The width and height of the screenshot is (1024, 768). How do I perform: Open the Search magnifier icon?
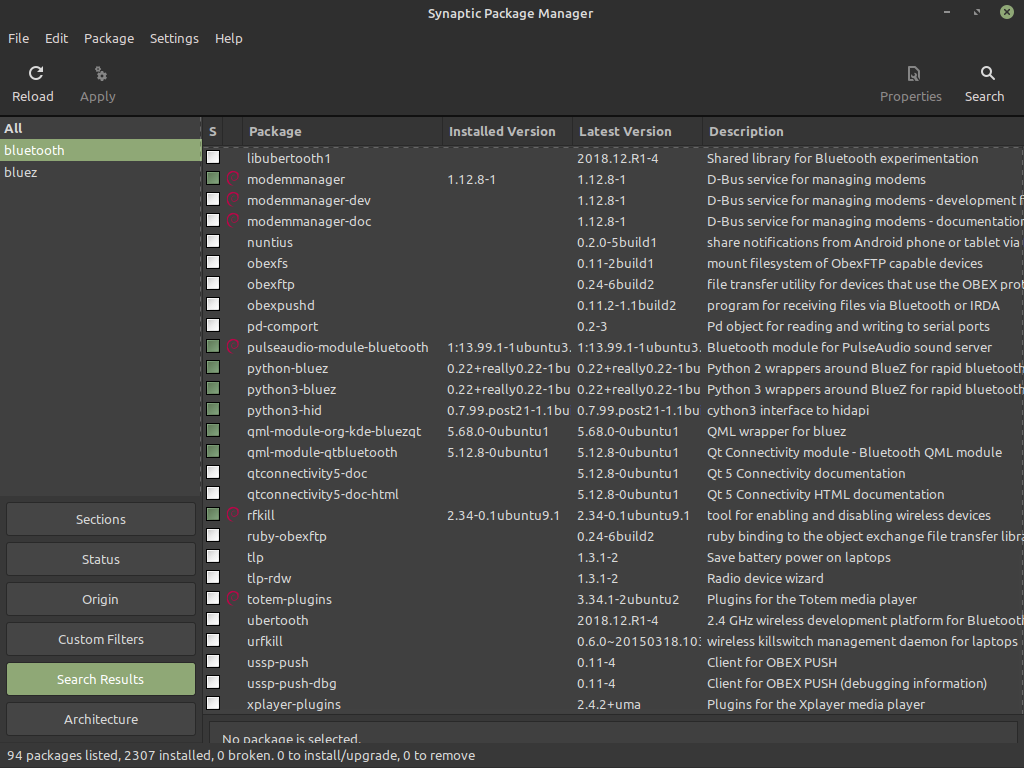987,74
